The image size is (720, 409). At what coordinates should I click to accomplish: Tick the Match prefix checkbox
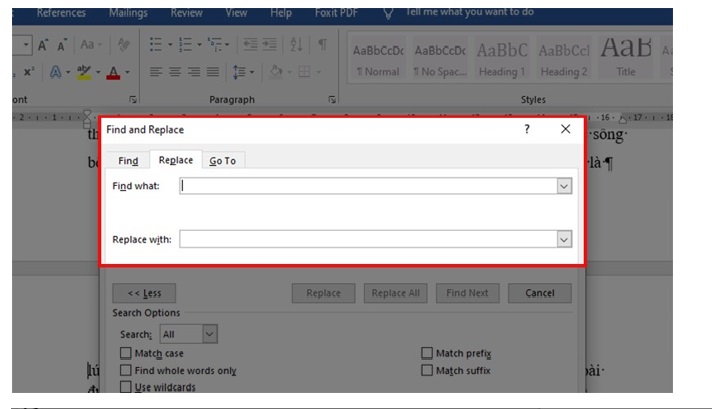point(427,353)
